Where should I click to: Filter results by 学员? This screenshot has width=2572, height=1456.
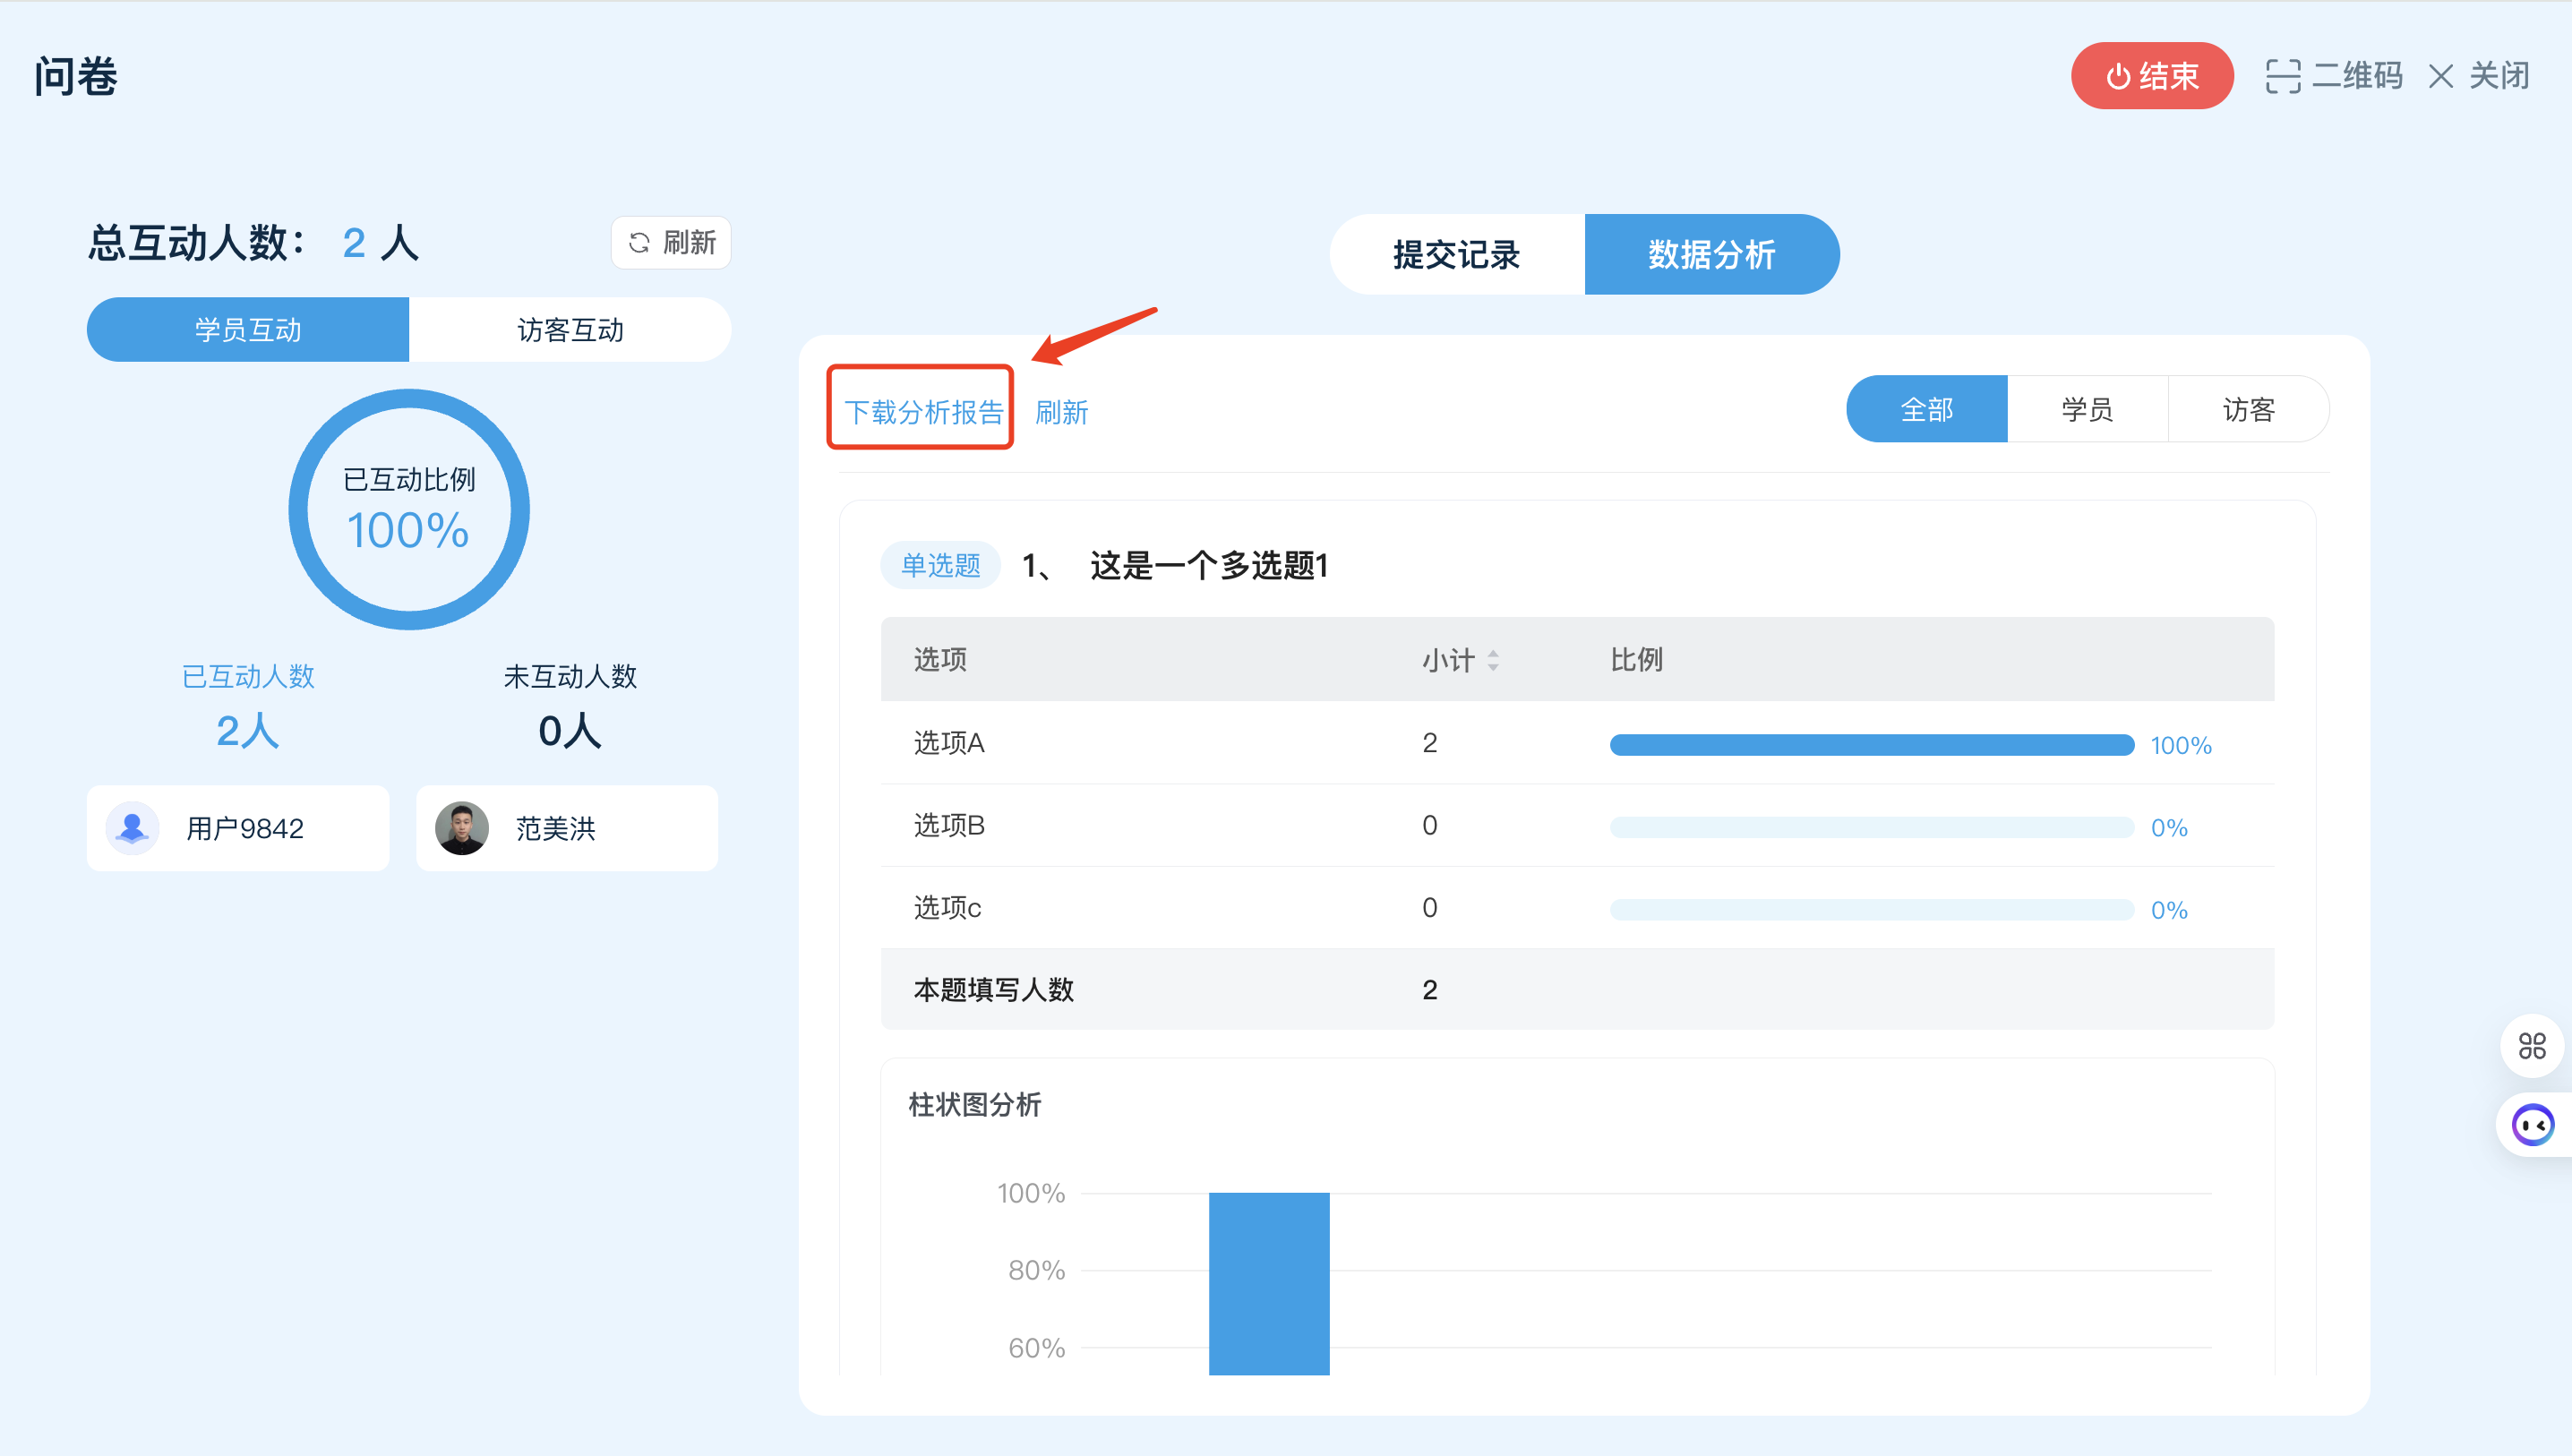click(2087, 409)
